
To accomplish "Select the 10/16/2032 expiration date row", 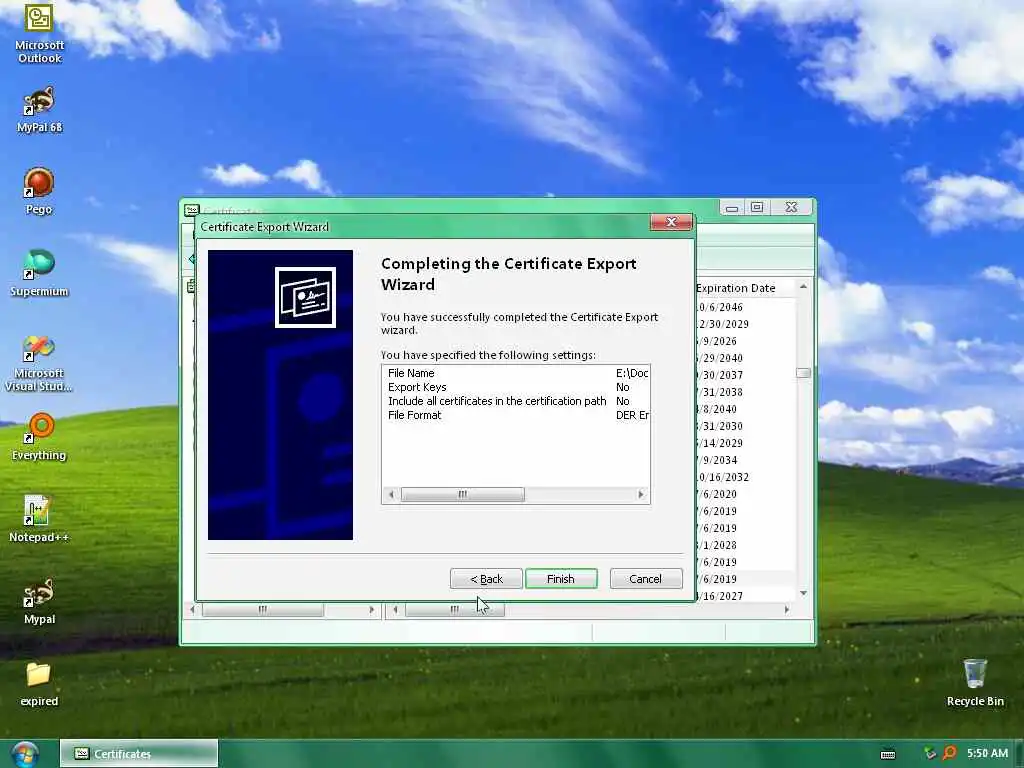I will (723, 477).
